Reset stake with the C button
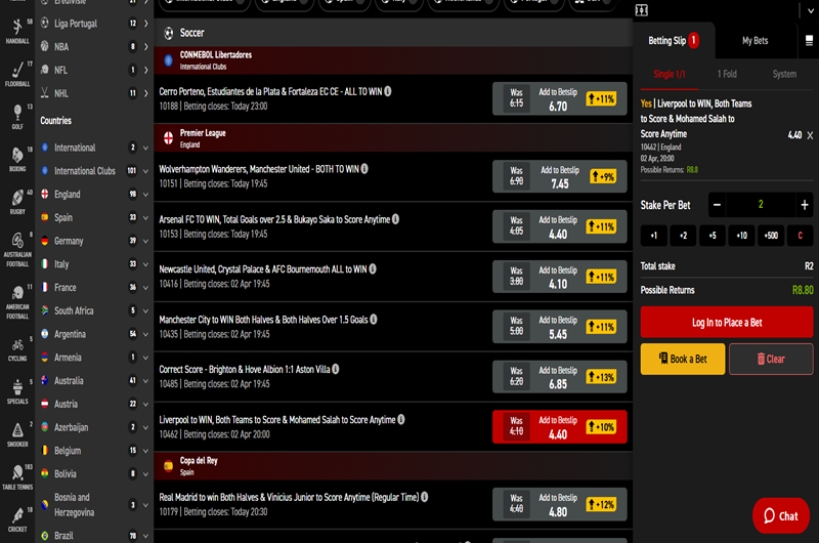819x543 pixels. coord(800,235)
